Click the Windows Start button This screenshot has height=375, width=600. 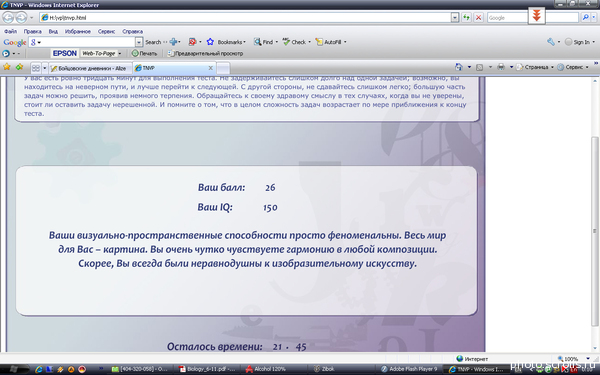tap(13, 369)
